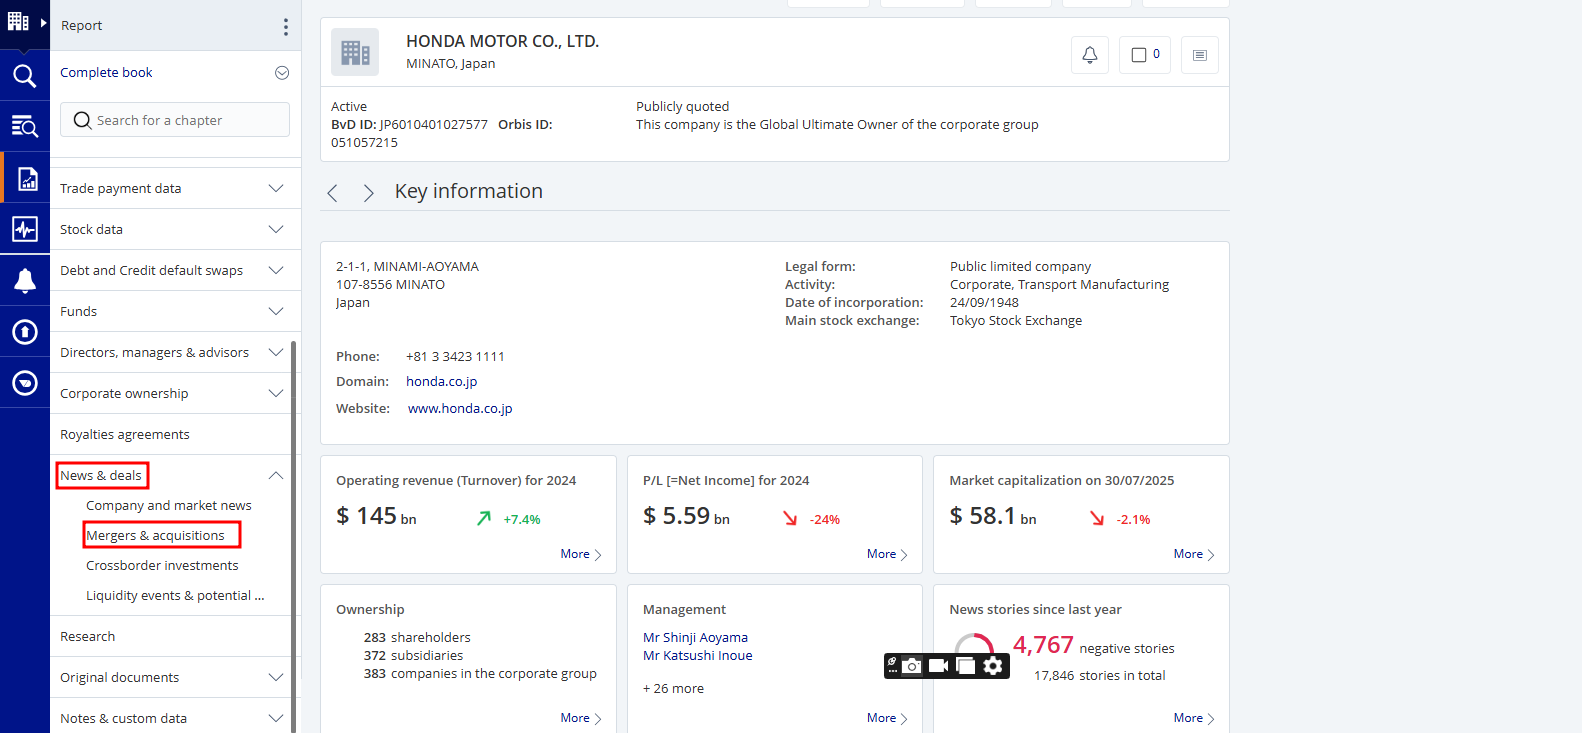Viewport: 1582px width, 733px height.
Task: Open the list search icon in left rail
Action: pyautogui.click(x=24, y=126)
